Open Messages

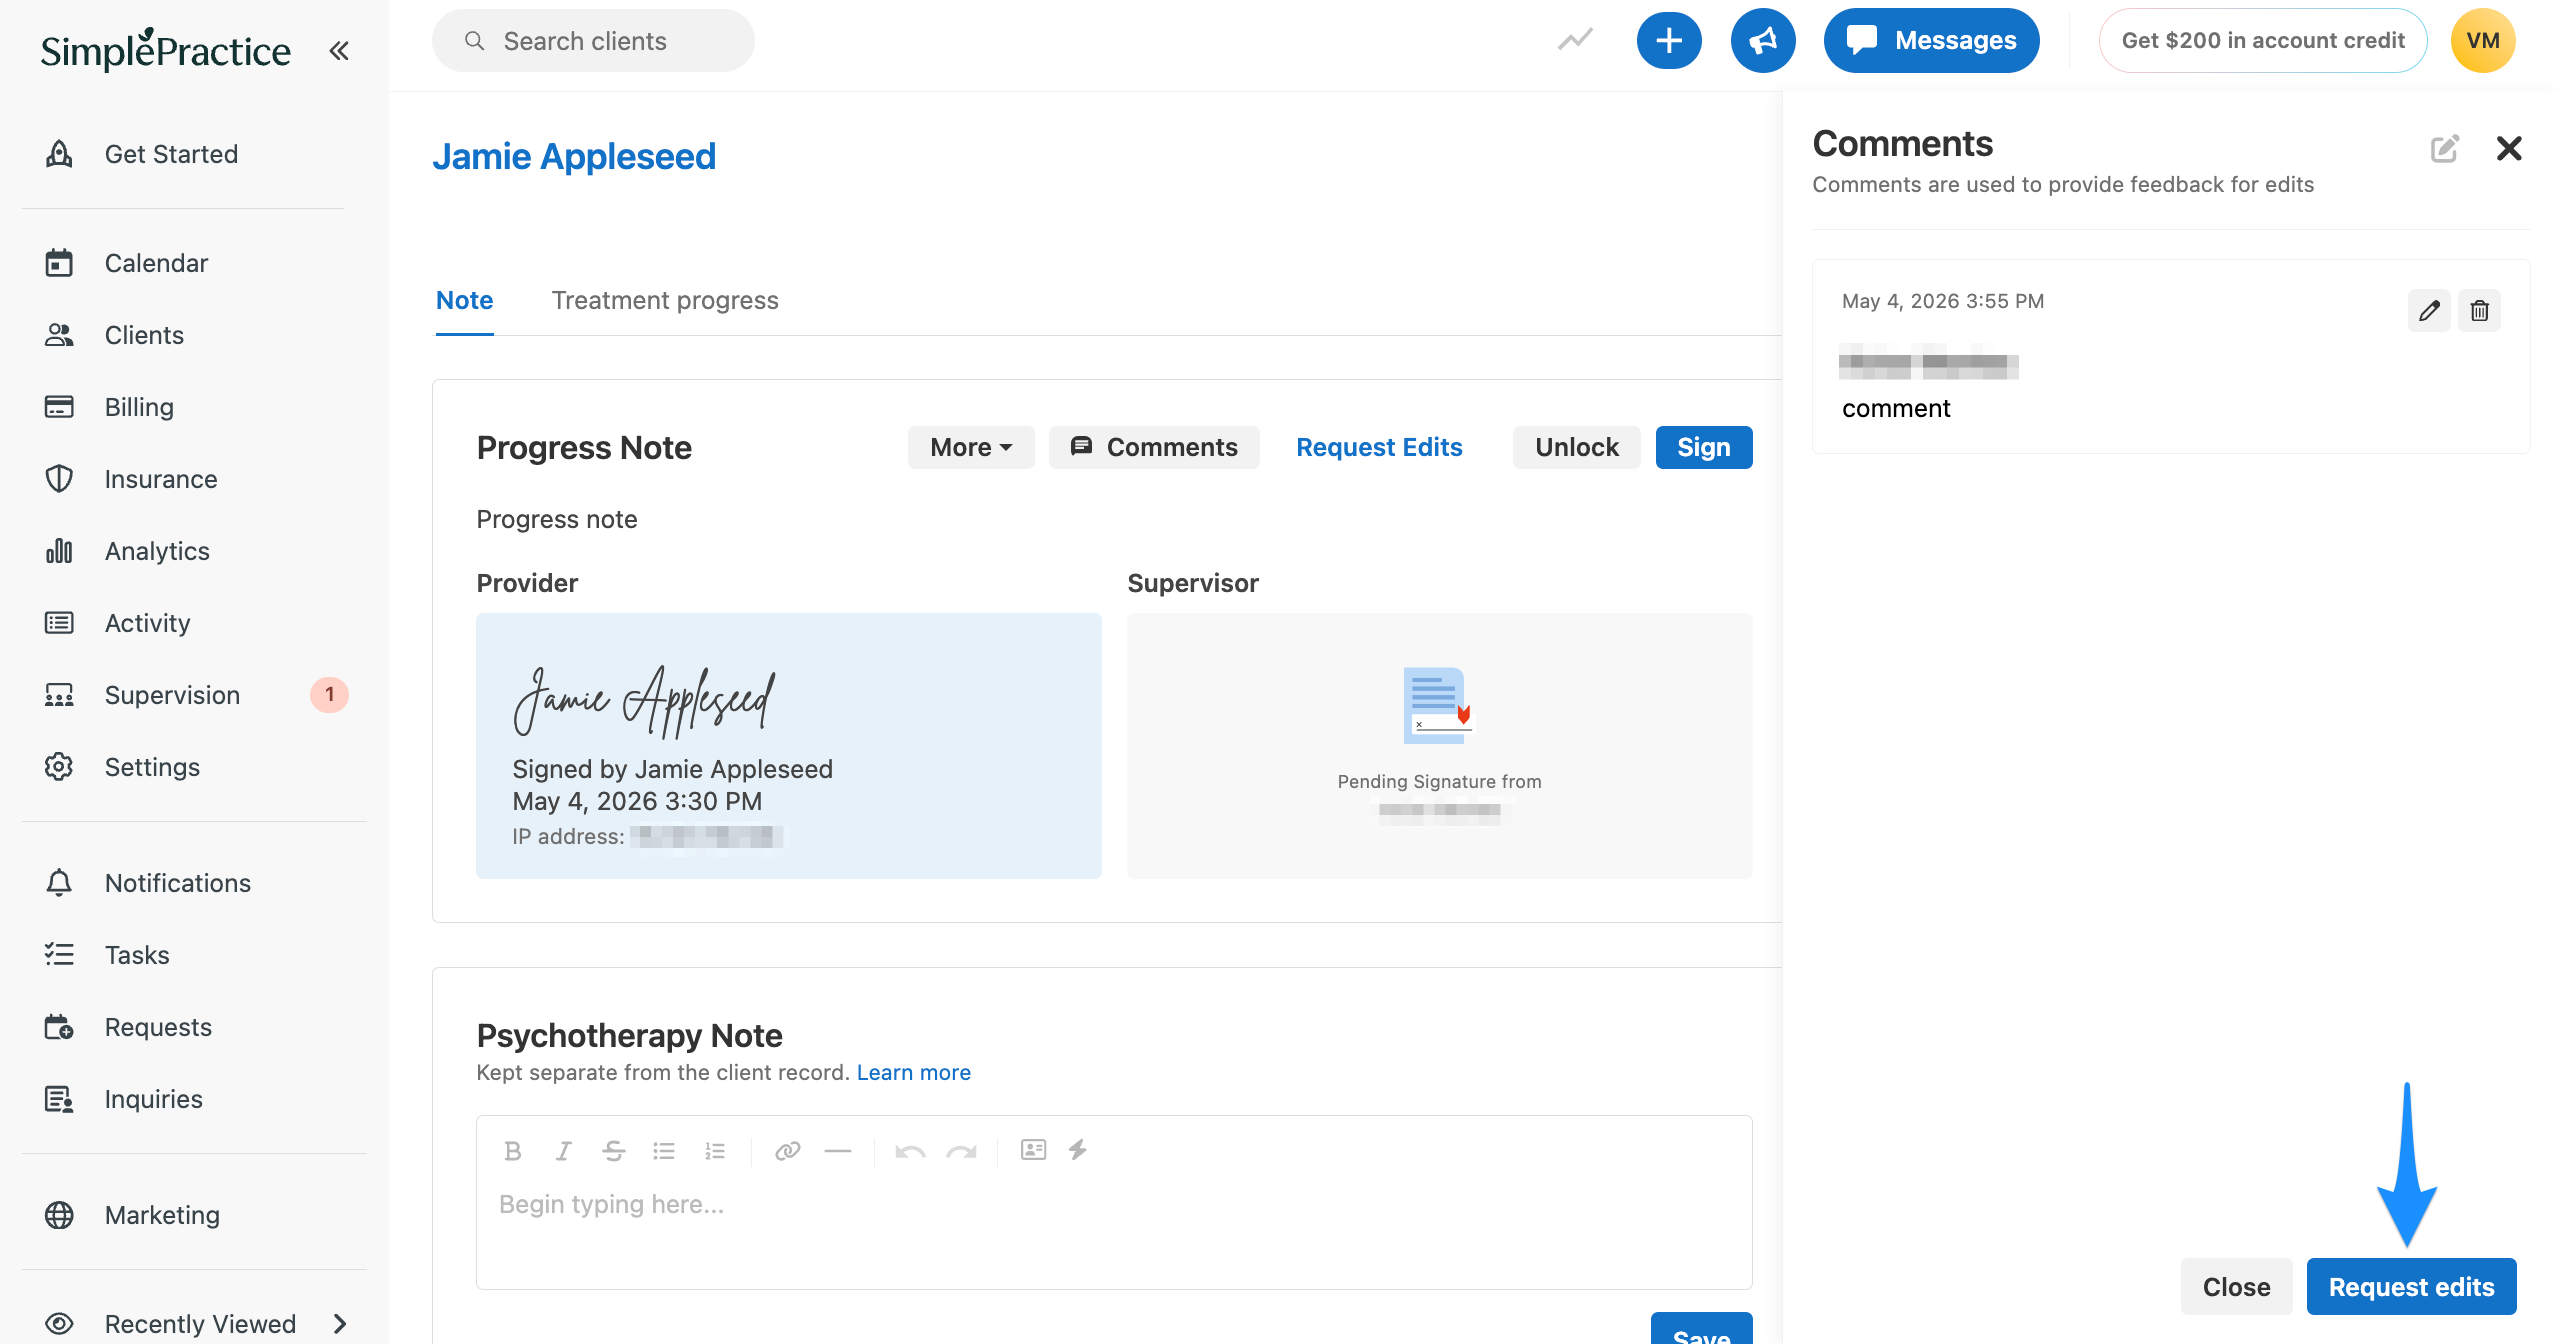coord(1931,41)
